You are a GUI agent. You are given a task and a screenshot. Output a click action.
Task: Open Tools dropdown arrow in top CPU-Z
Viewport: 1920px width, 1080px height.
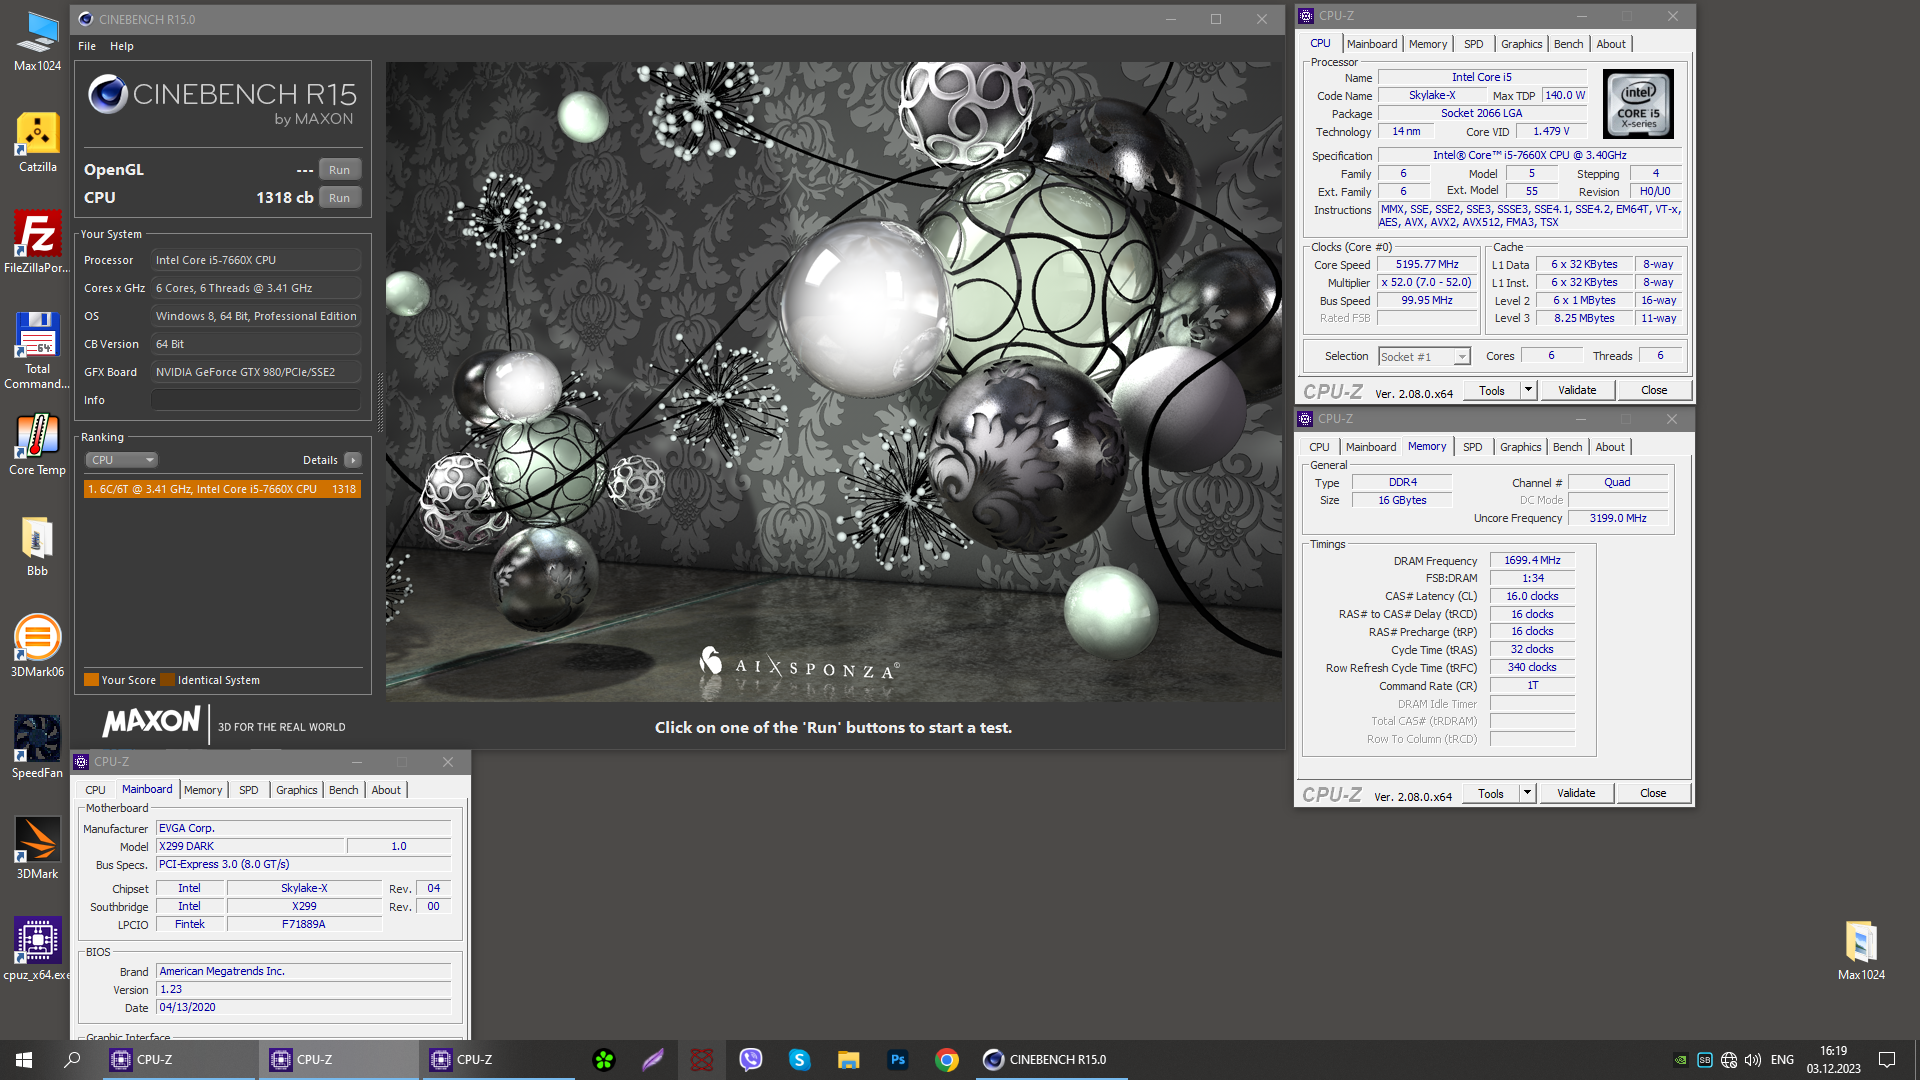point(1528,390)
